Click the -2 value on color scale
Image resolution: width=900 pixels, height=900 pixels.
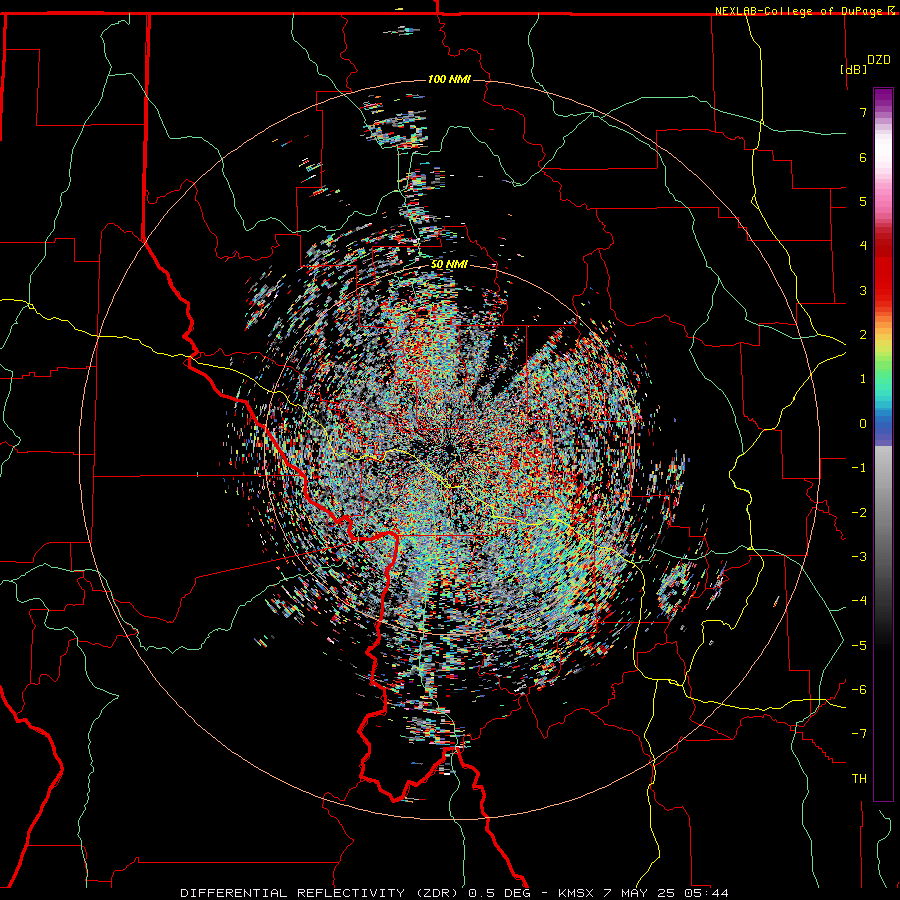859,513
